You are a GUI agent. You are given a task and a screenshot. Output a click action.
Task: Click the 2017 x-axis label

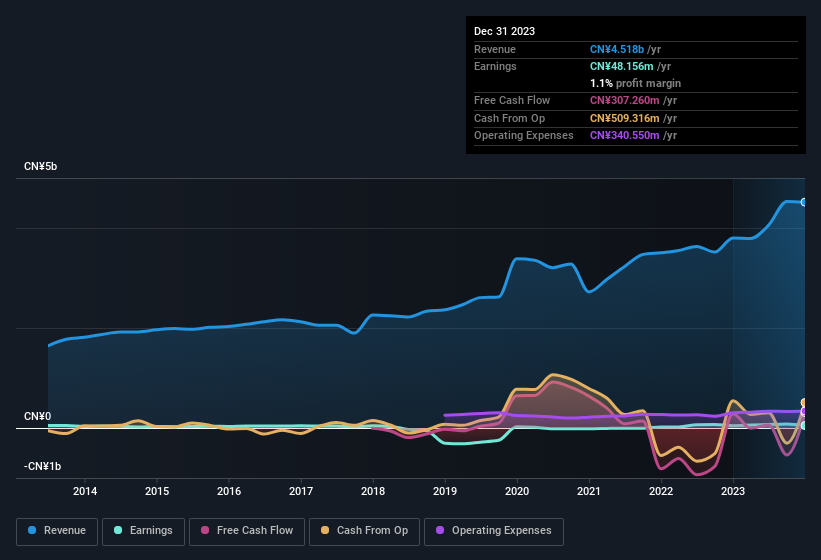point(301,491)
